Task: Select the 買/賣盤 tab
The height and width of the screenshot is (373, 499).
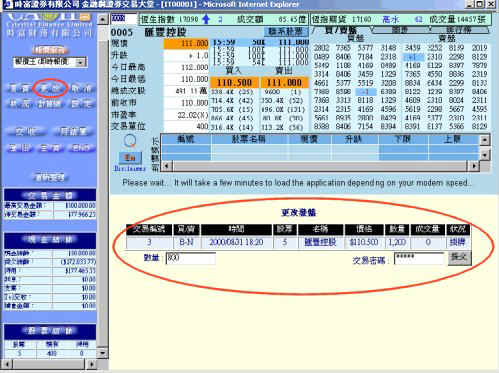Action: click(341, 30)
